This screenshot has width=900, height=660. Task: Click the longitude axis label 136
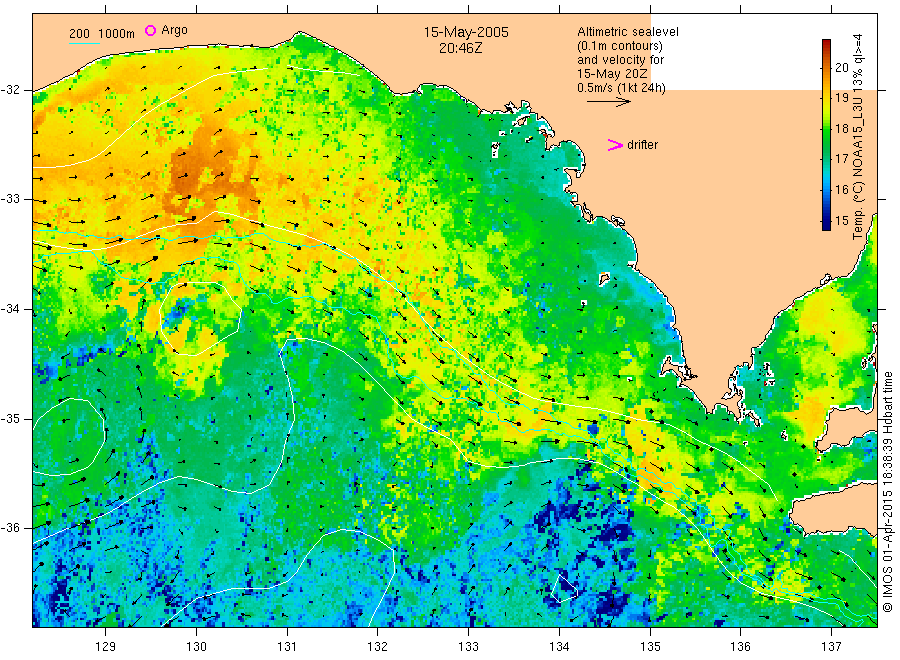point(740,647)
